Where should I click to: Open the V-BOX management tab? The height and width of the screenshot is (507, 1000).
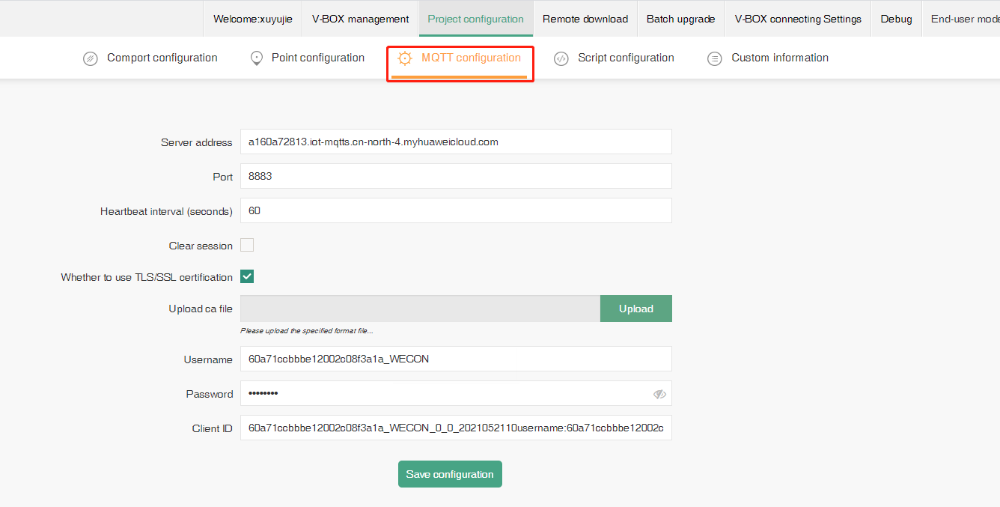360,19
